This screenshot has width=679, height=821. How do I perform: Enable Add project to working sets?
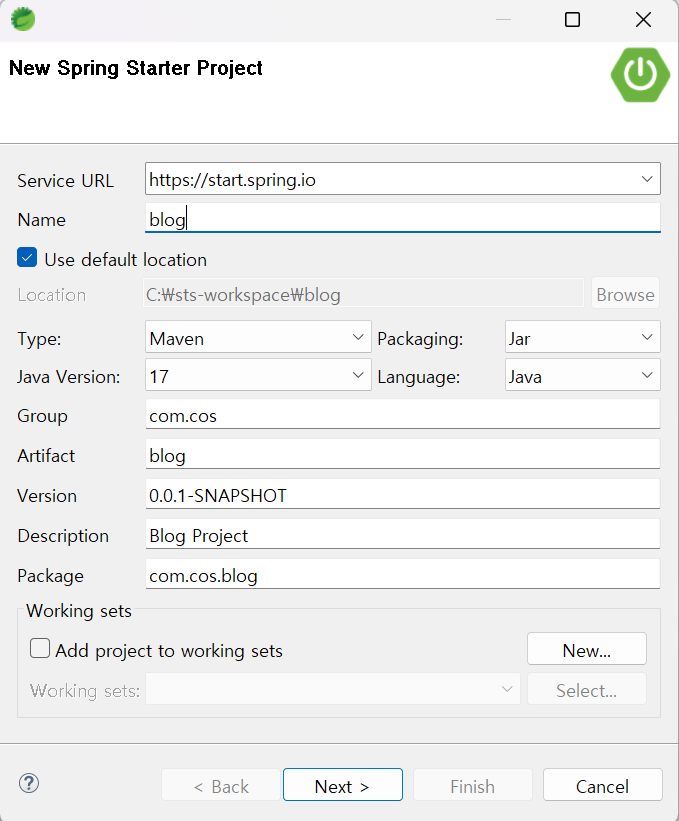[40, 648]
